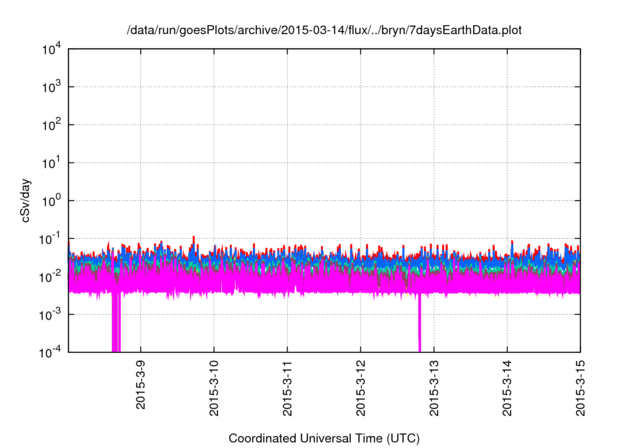Click the 2015-3-12 date label
Image resolution: width=640 pixels, height=448 pixels.
[x=360, y=388]
